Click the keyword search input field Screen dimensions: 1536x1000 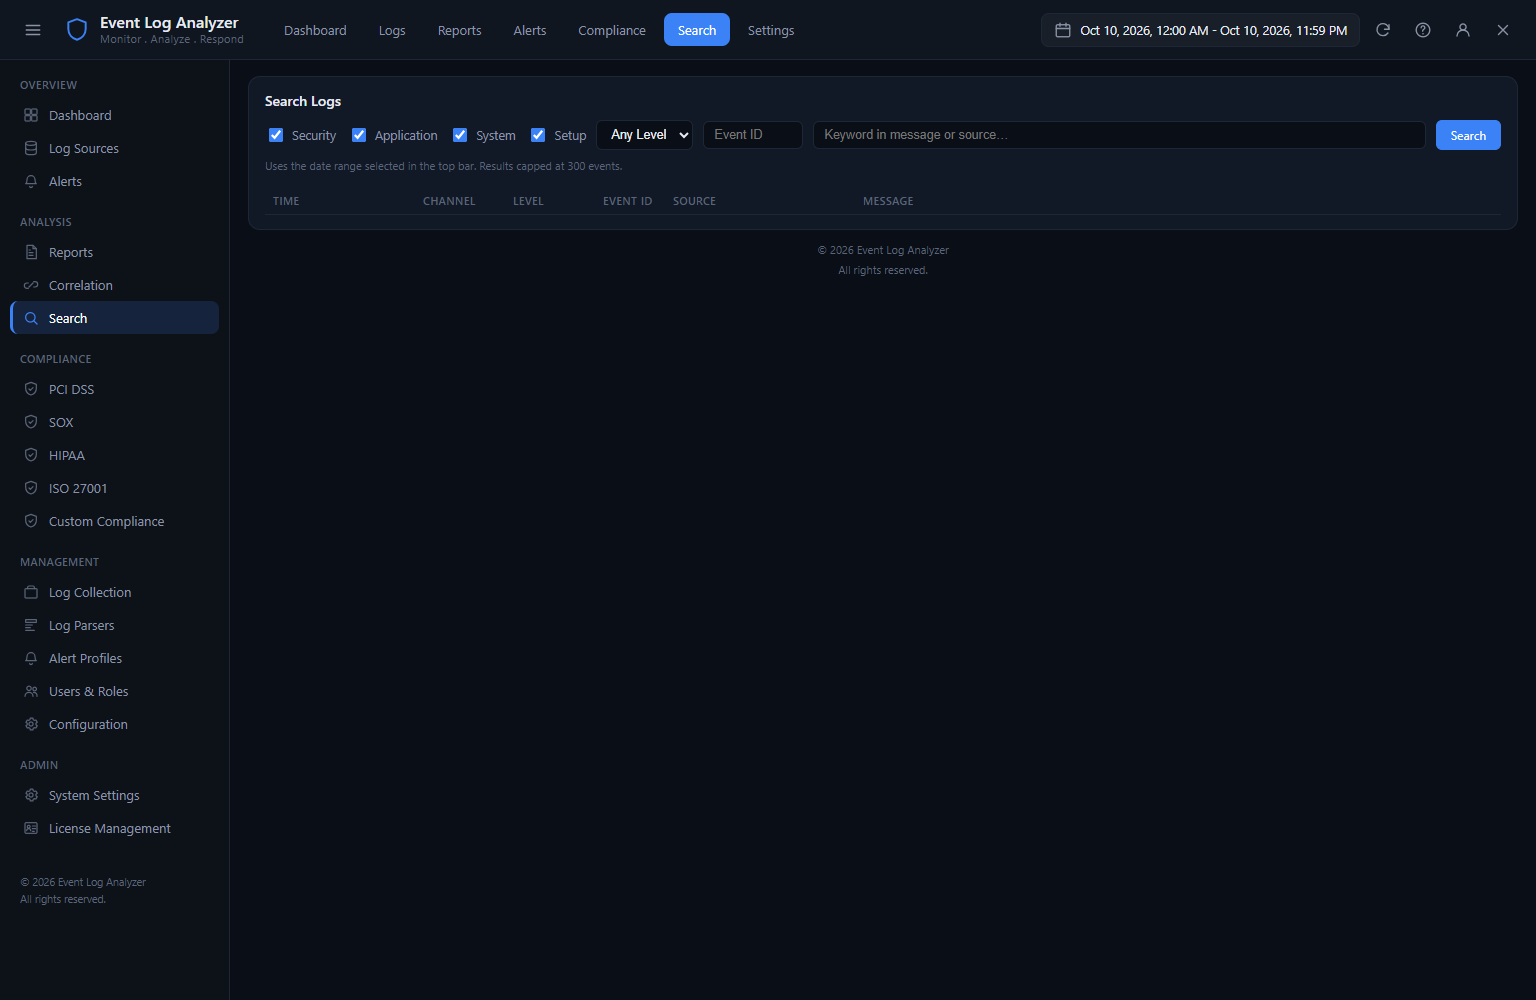coord(1119,135)
